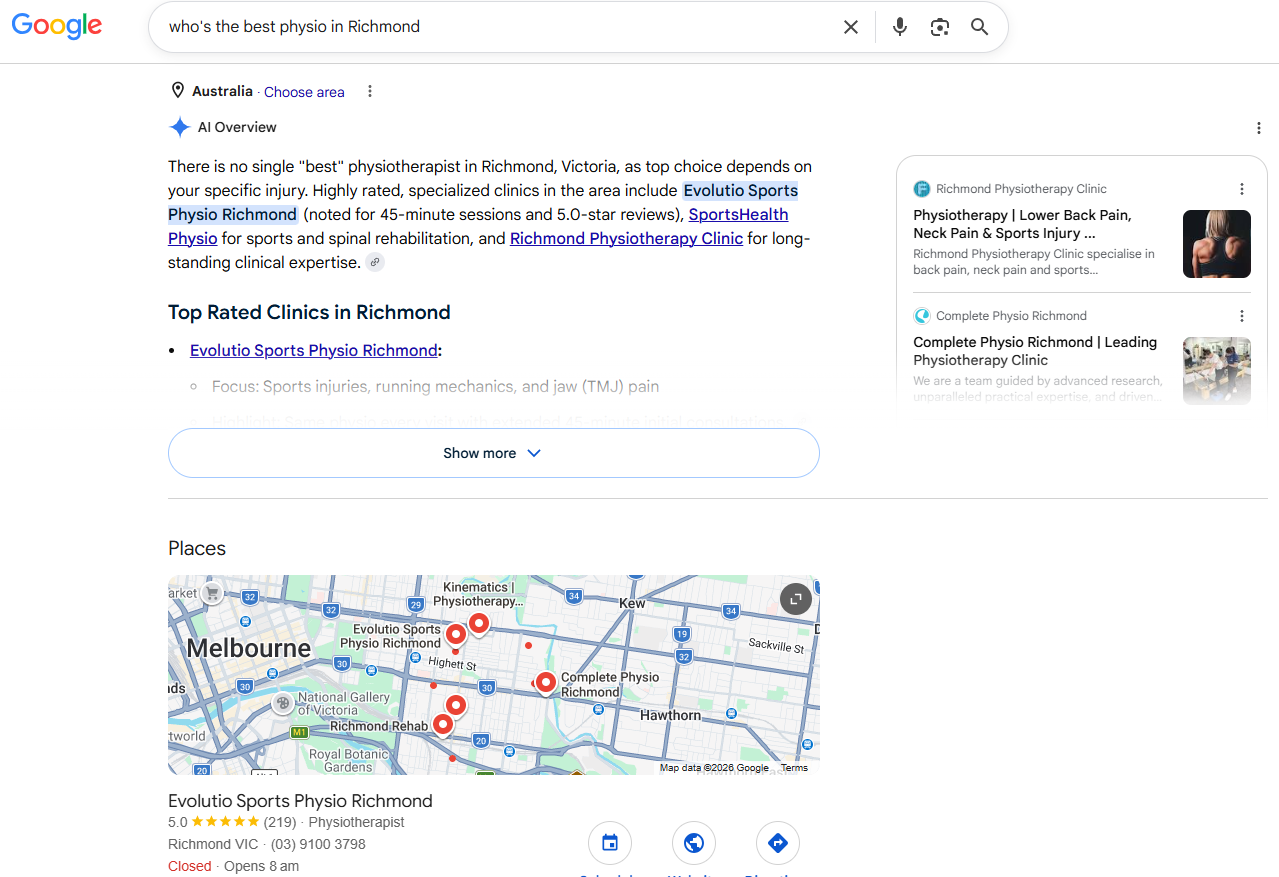Click the Complete Physio Richmond favicon
The height and width of the screenshot is (877, 1279).
pyautogui.click(x=922, y=316)
